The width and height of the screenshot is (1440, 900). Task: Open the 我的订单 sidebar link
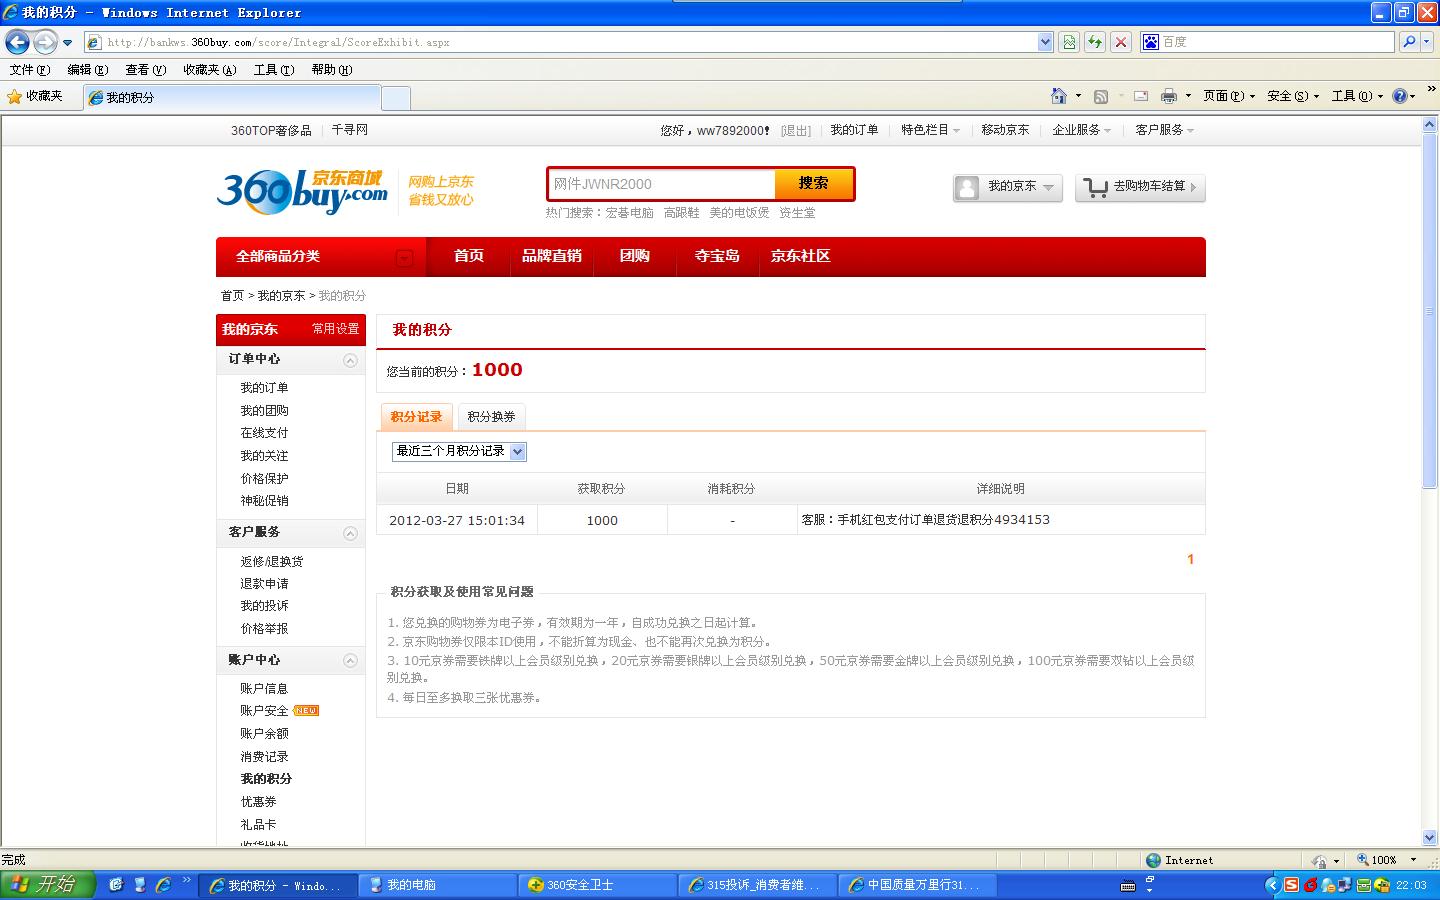point(264,388)
